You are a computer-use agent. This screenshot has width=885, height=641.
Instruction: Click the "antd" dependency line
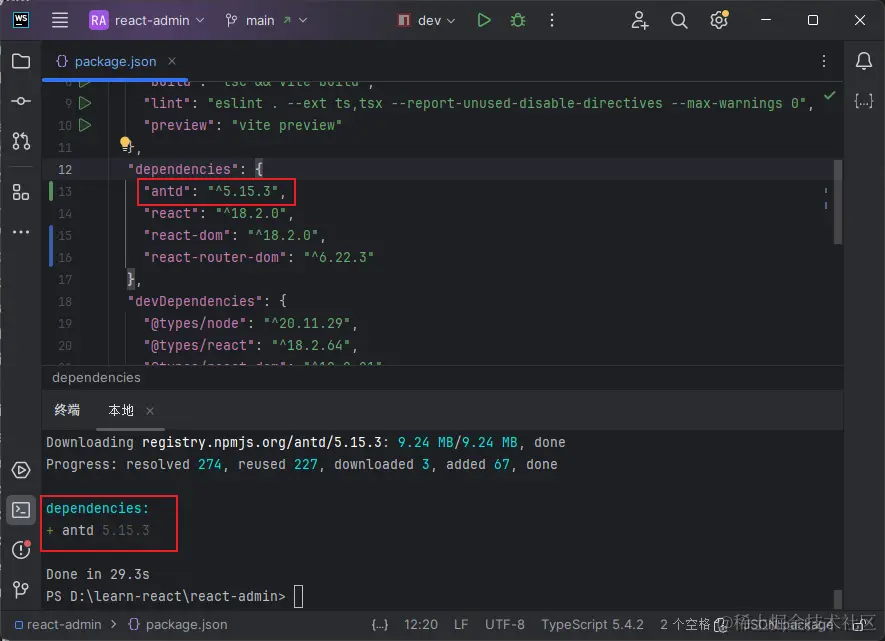click(214, 191)
